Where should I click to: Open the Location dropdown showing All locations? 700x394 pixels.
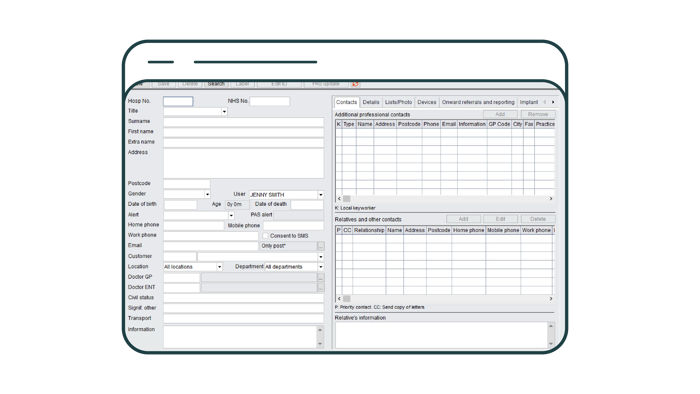[219, 267]
